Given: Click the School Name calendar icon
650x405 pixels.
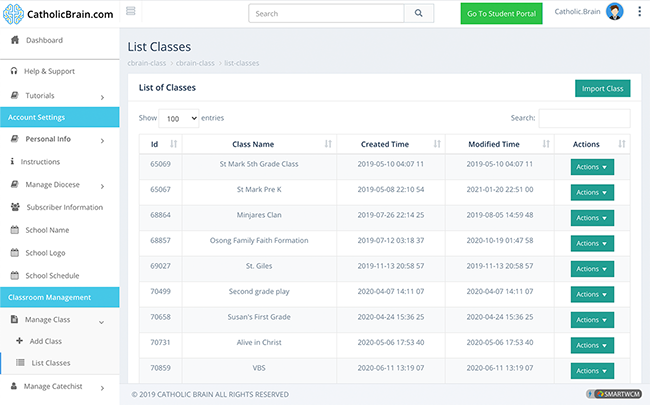Looking at the screenshot, I should (15, 230).
